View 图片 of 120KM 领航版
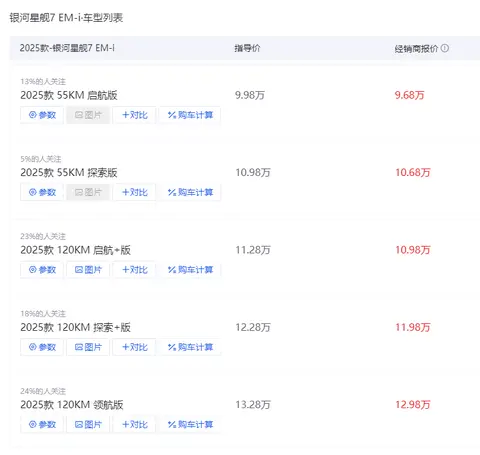The image size is (480, 455). click(x=88, y=424)
